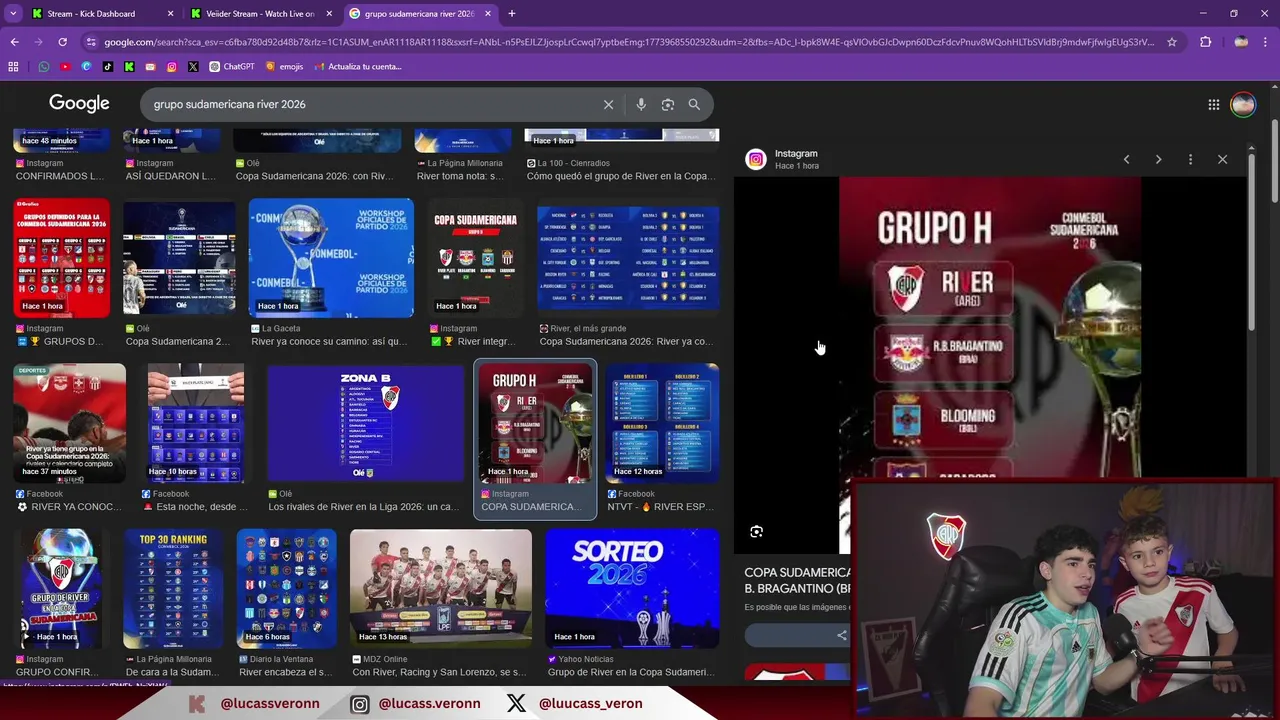Open the Sorteo 2026 Yahoo Noticias thumbnail
The width and height of the screenshot is (1280, 720).
pyautogui.click(x=632, y=589)
